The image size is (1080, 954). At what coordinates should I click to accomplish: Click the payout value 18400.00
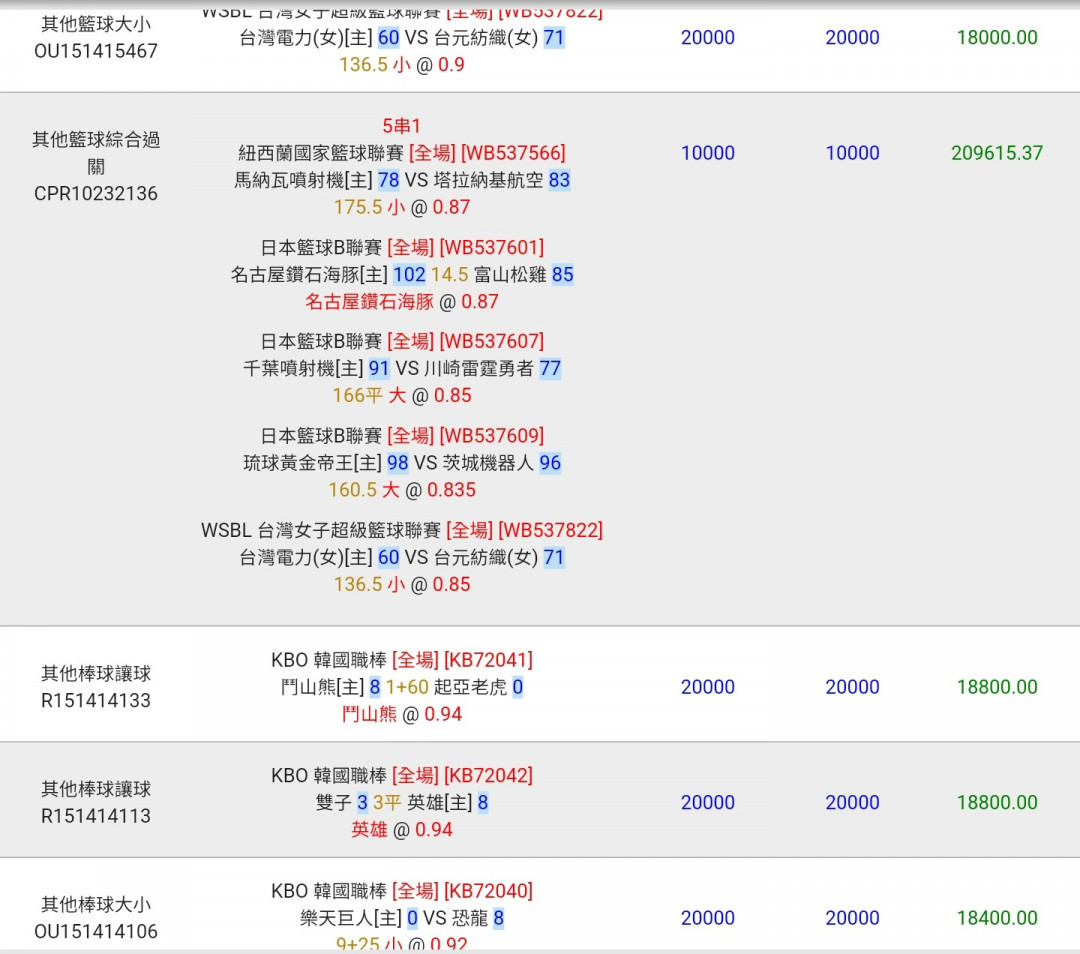pos(997,917)
